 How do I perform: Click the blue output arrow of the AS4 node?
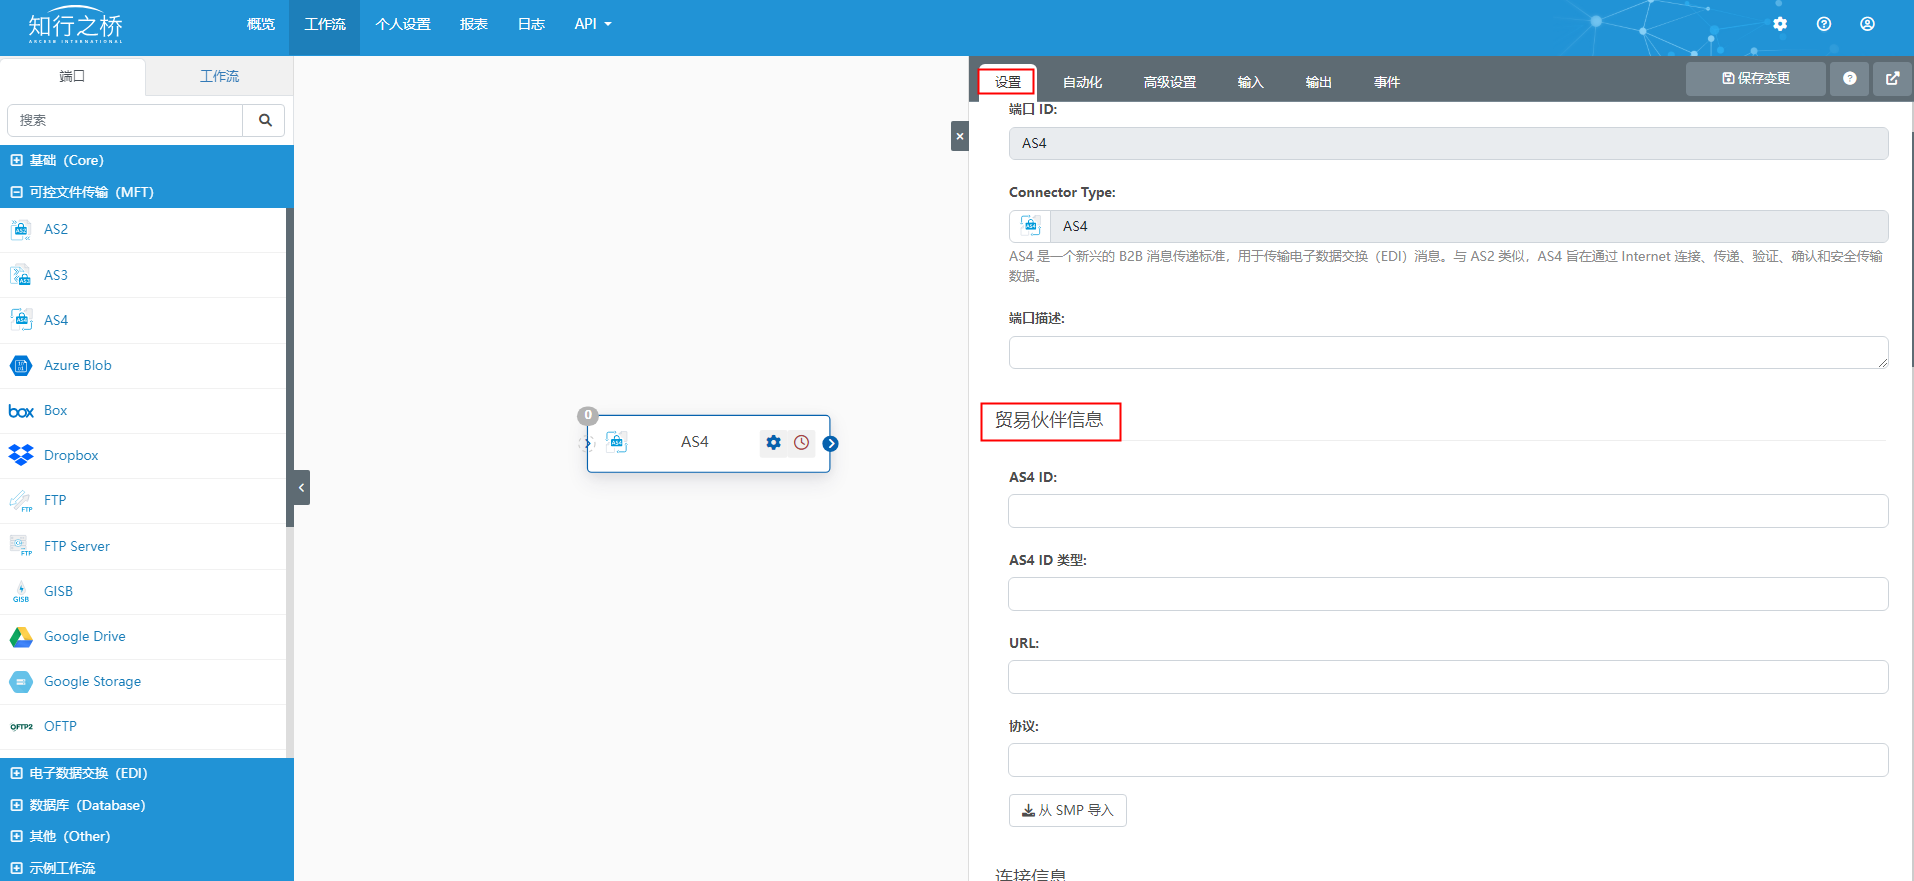[x=830, y=444]
